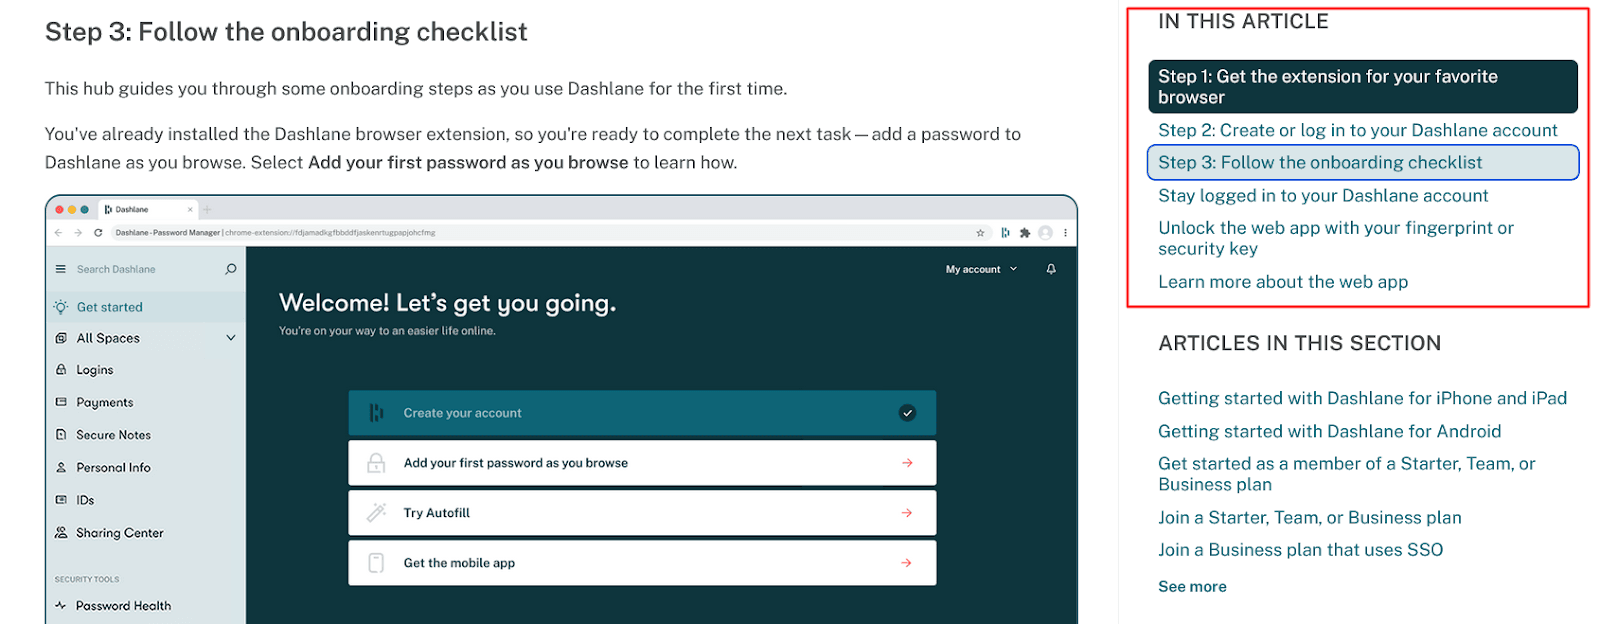1600x624 pixels.
Task: Click the Dashlane extension icon in browser toolbar
Action: (1005, 233)
